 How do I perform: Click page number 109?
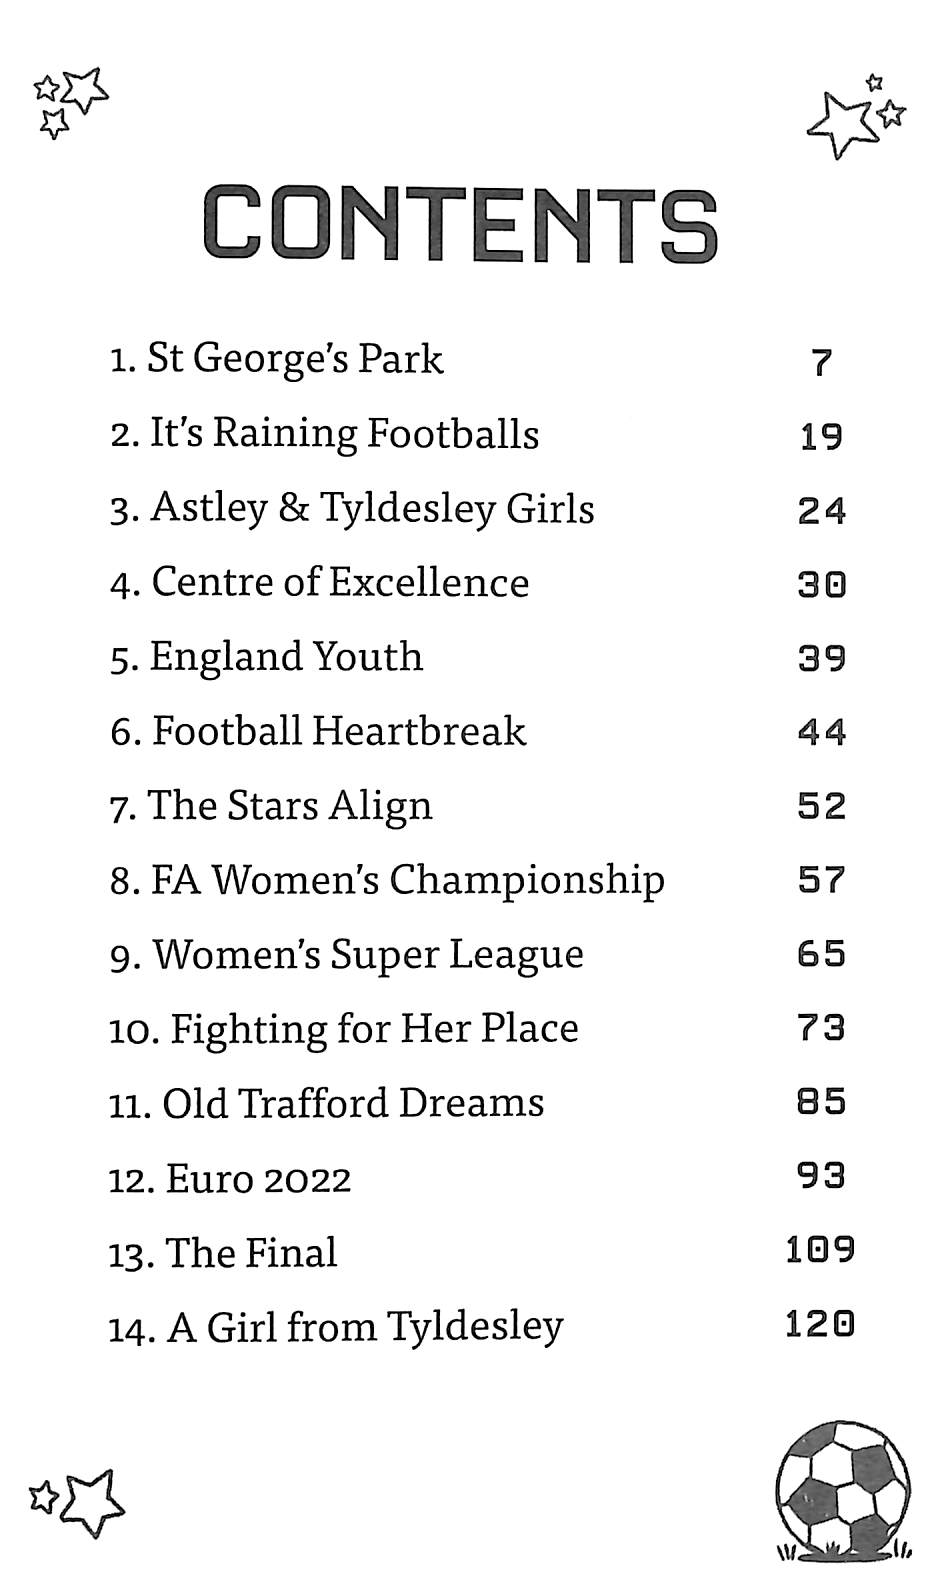[x=820, y=1250]
